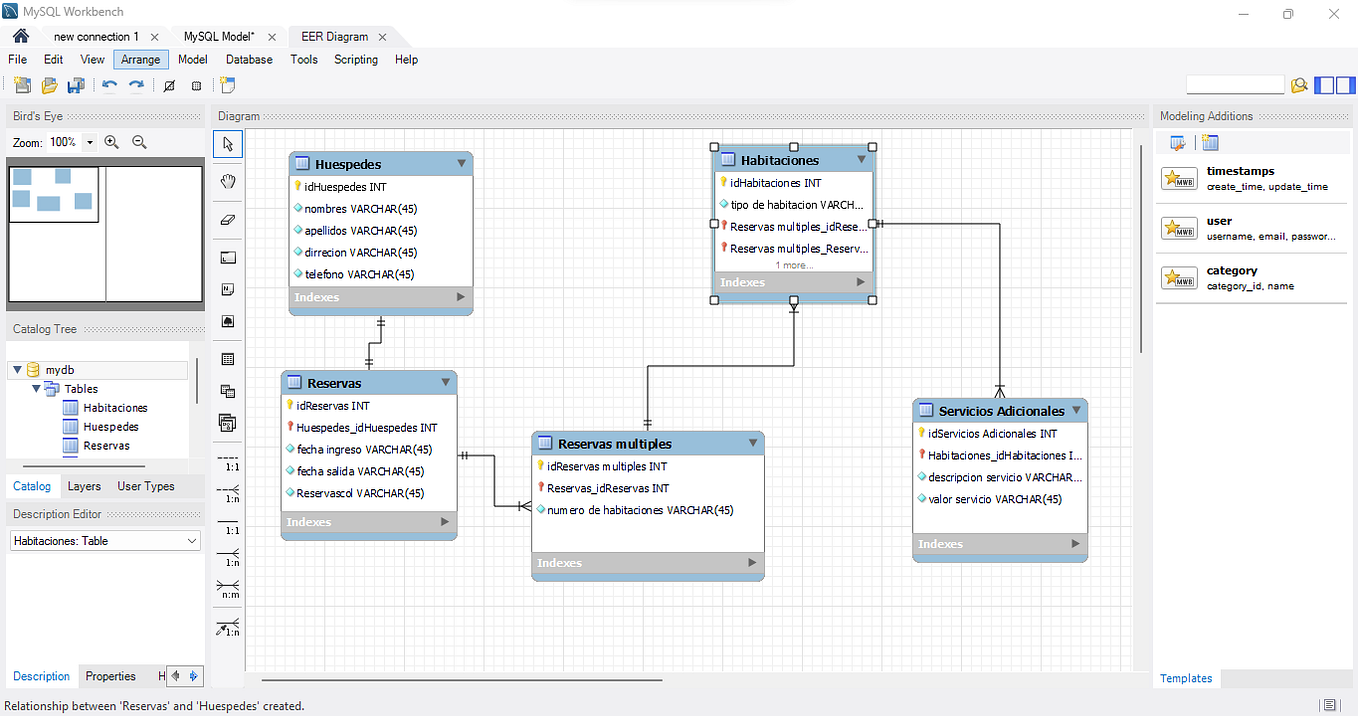Viewport: 1358px width, 716px height.
Task: Click the search field in the toolbar
Action: click(1234, 84)
